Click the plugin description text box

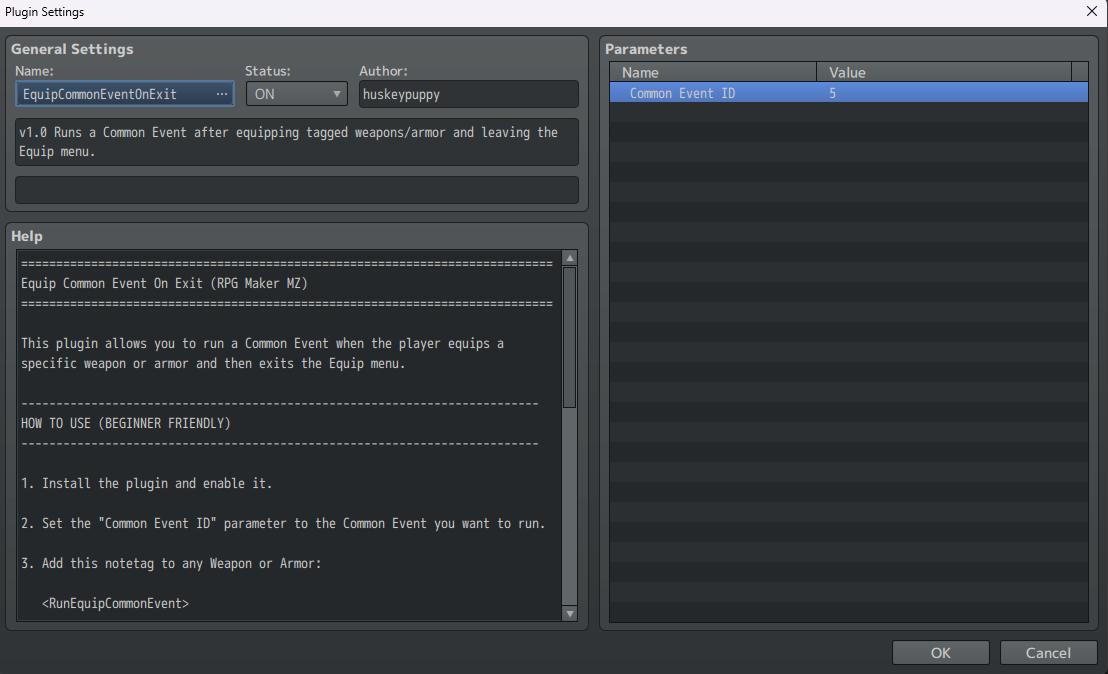(x=297, y=142)
